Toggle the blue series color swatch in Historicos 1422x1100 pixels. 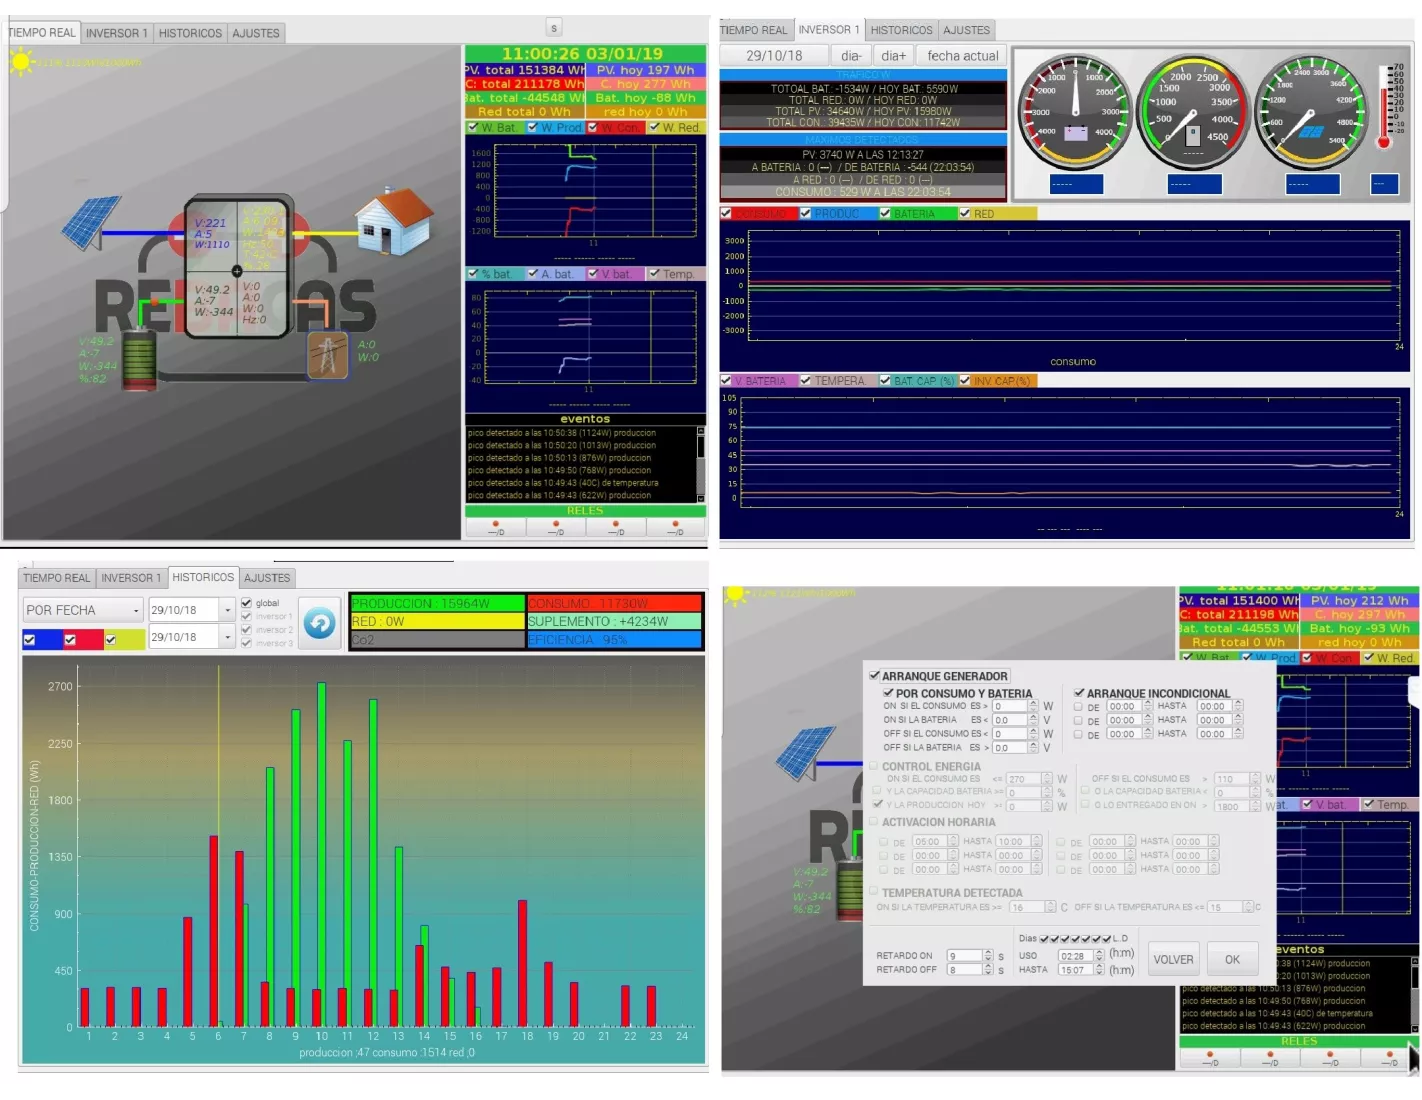point(43,639)
